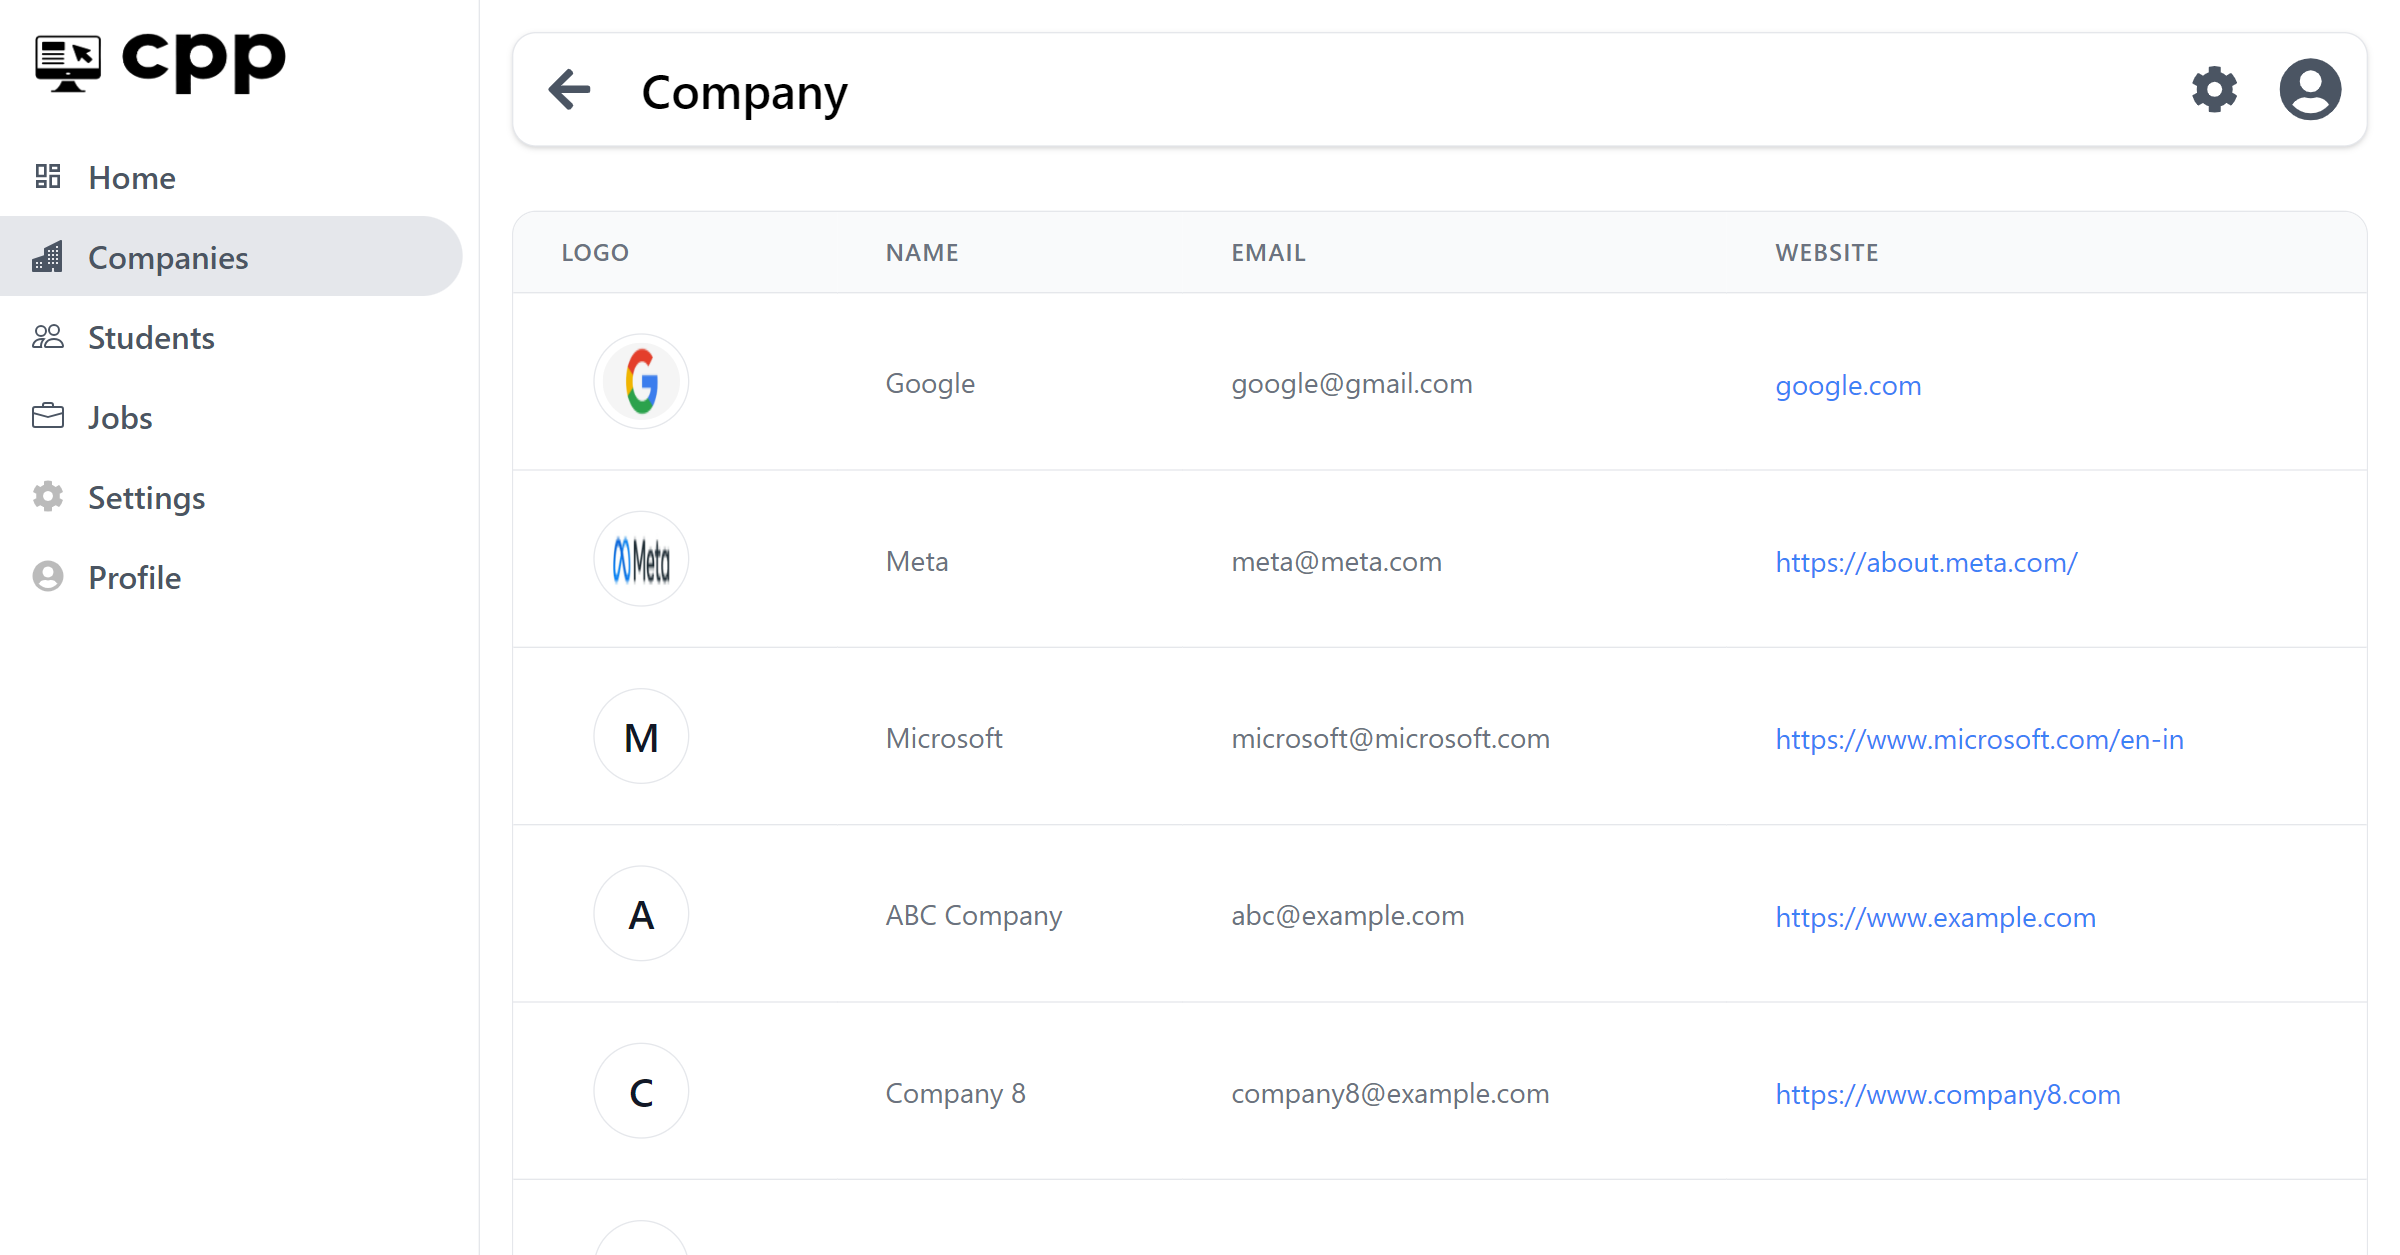2400x1255 pixels.
Task: Click the Company page title
Action: 744,93
